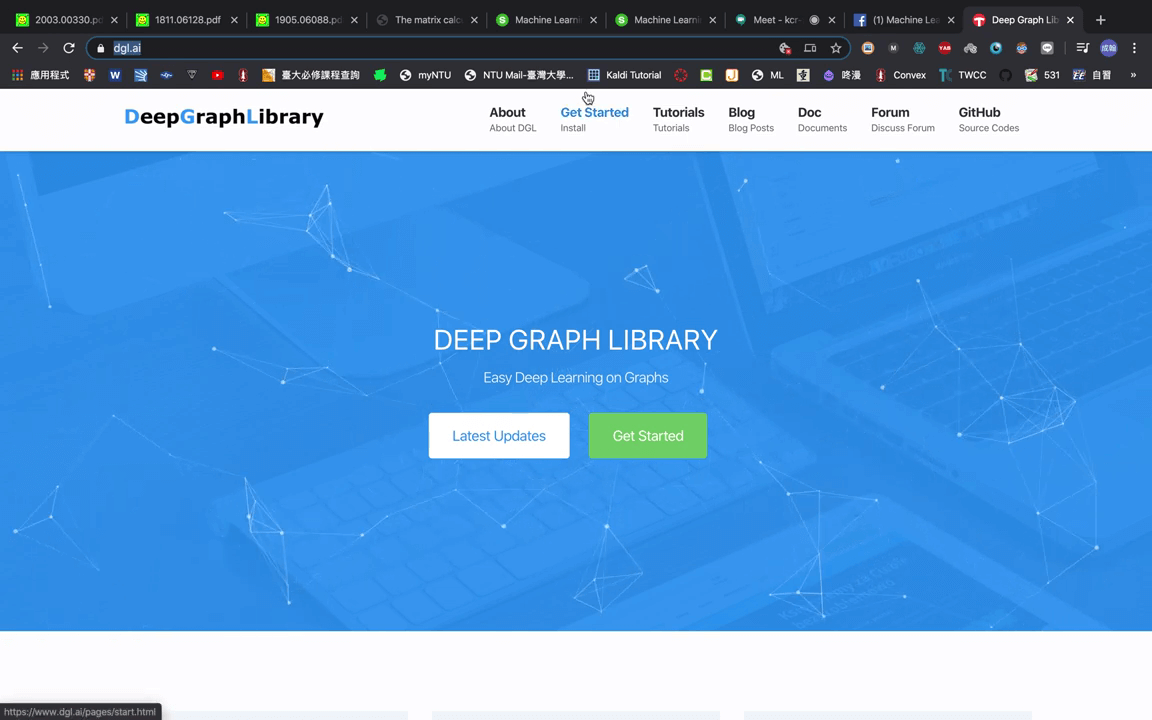Open the red circular bookmark icon
Image resolution: width=1152 pixels, height=720 pixels.
click(x=681, y=75)
